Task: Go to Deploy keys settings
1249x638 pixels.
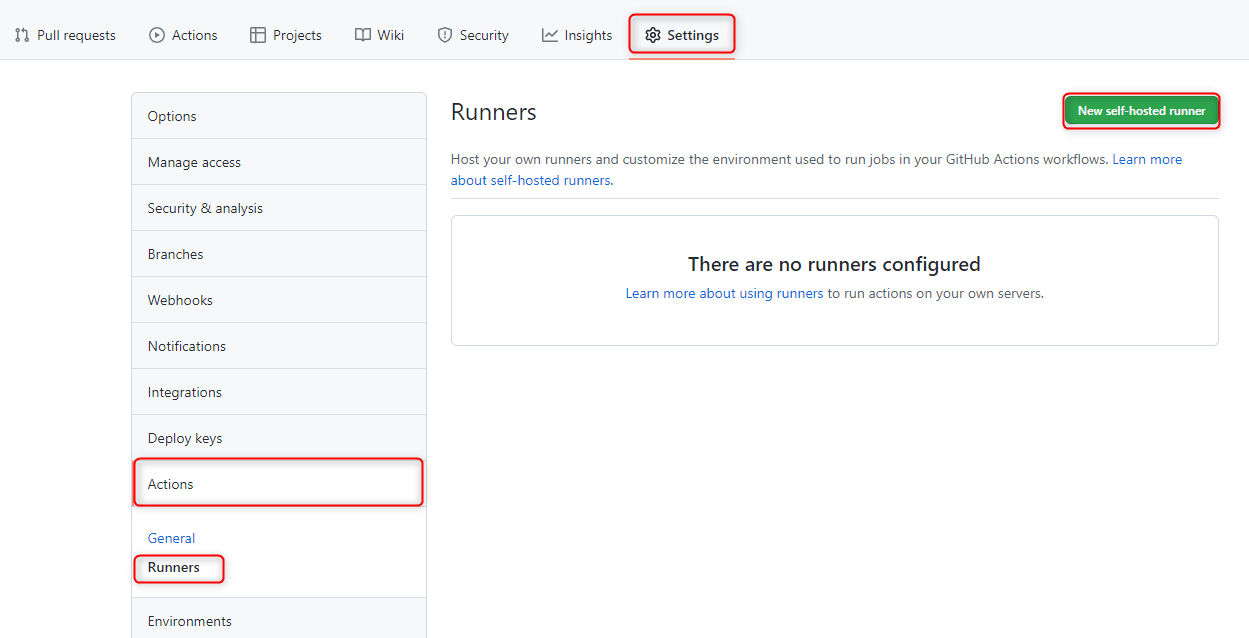Action: [x=279, y=438]
